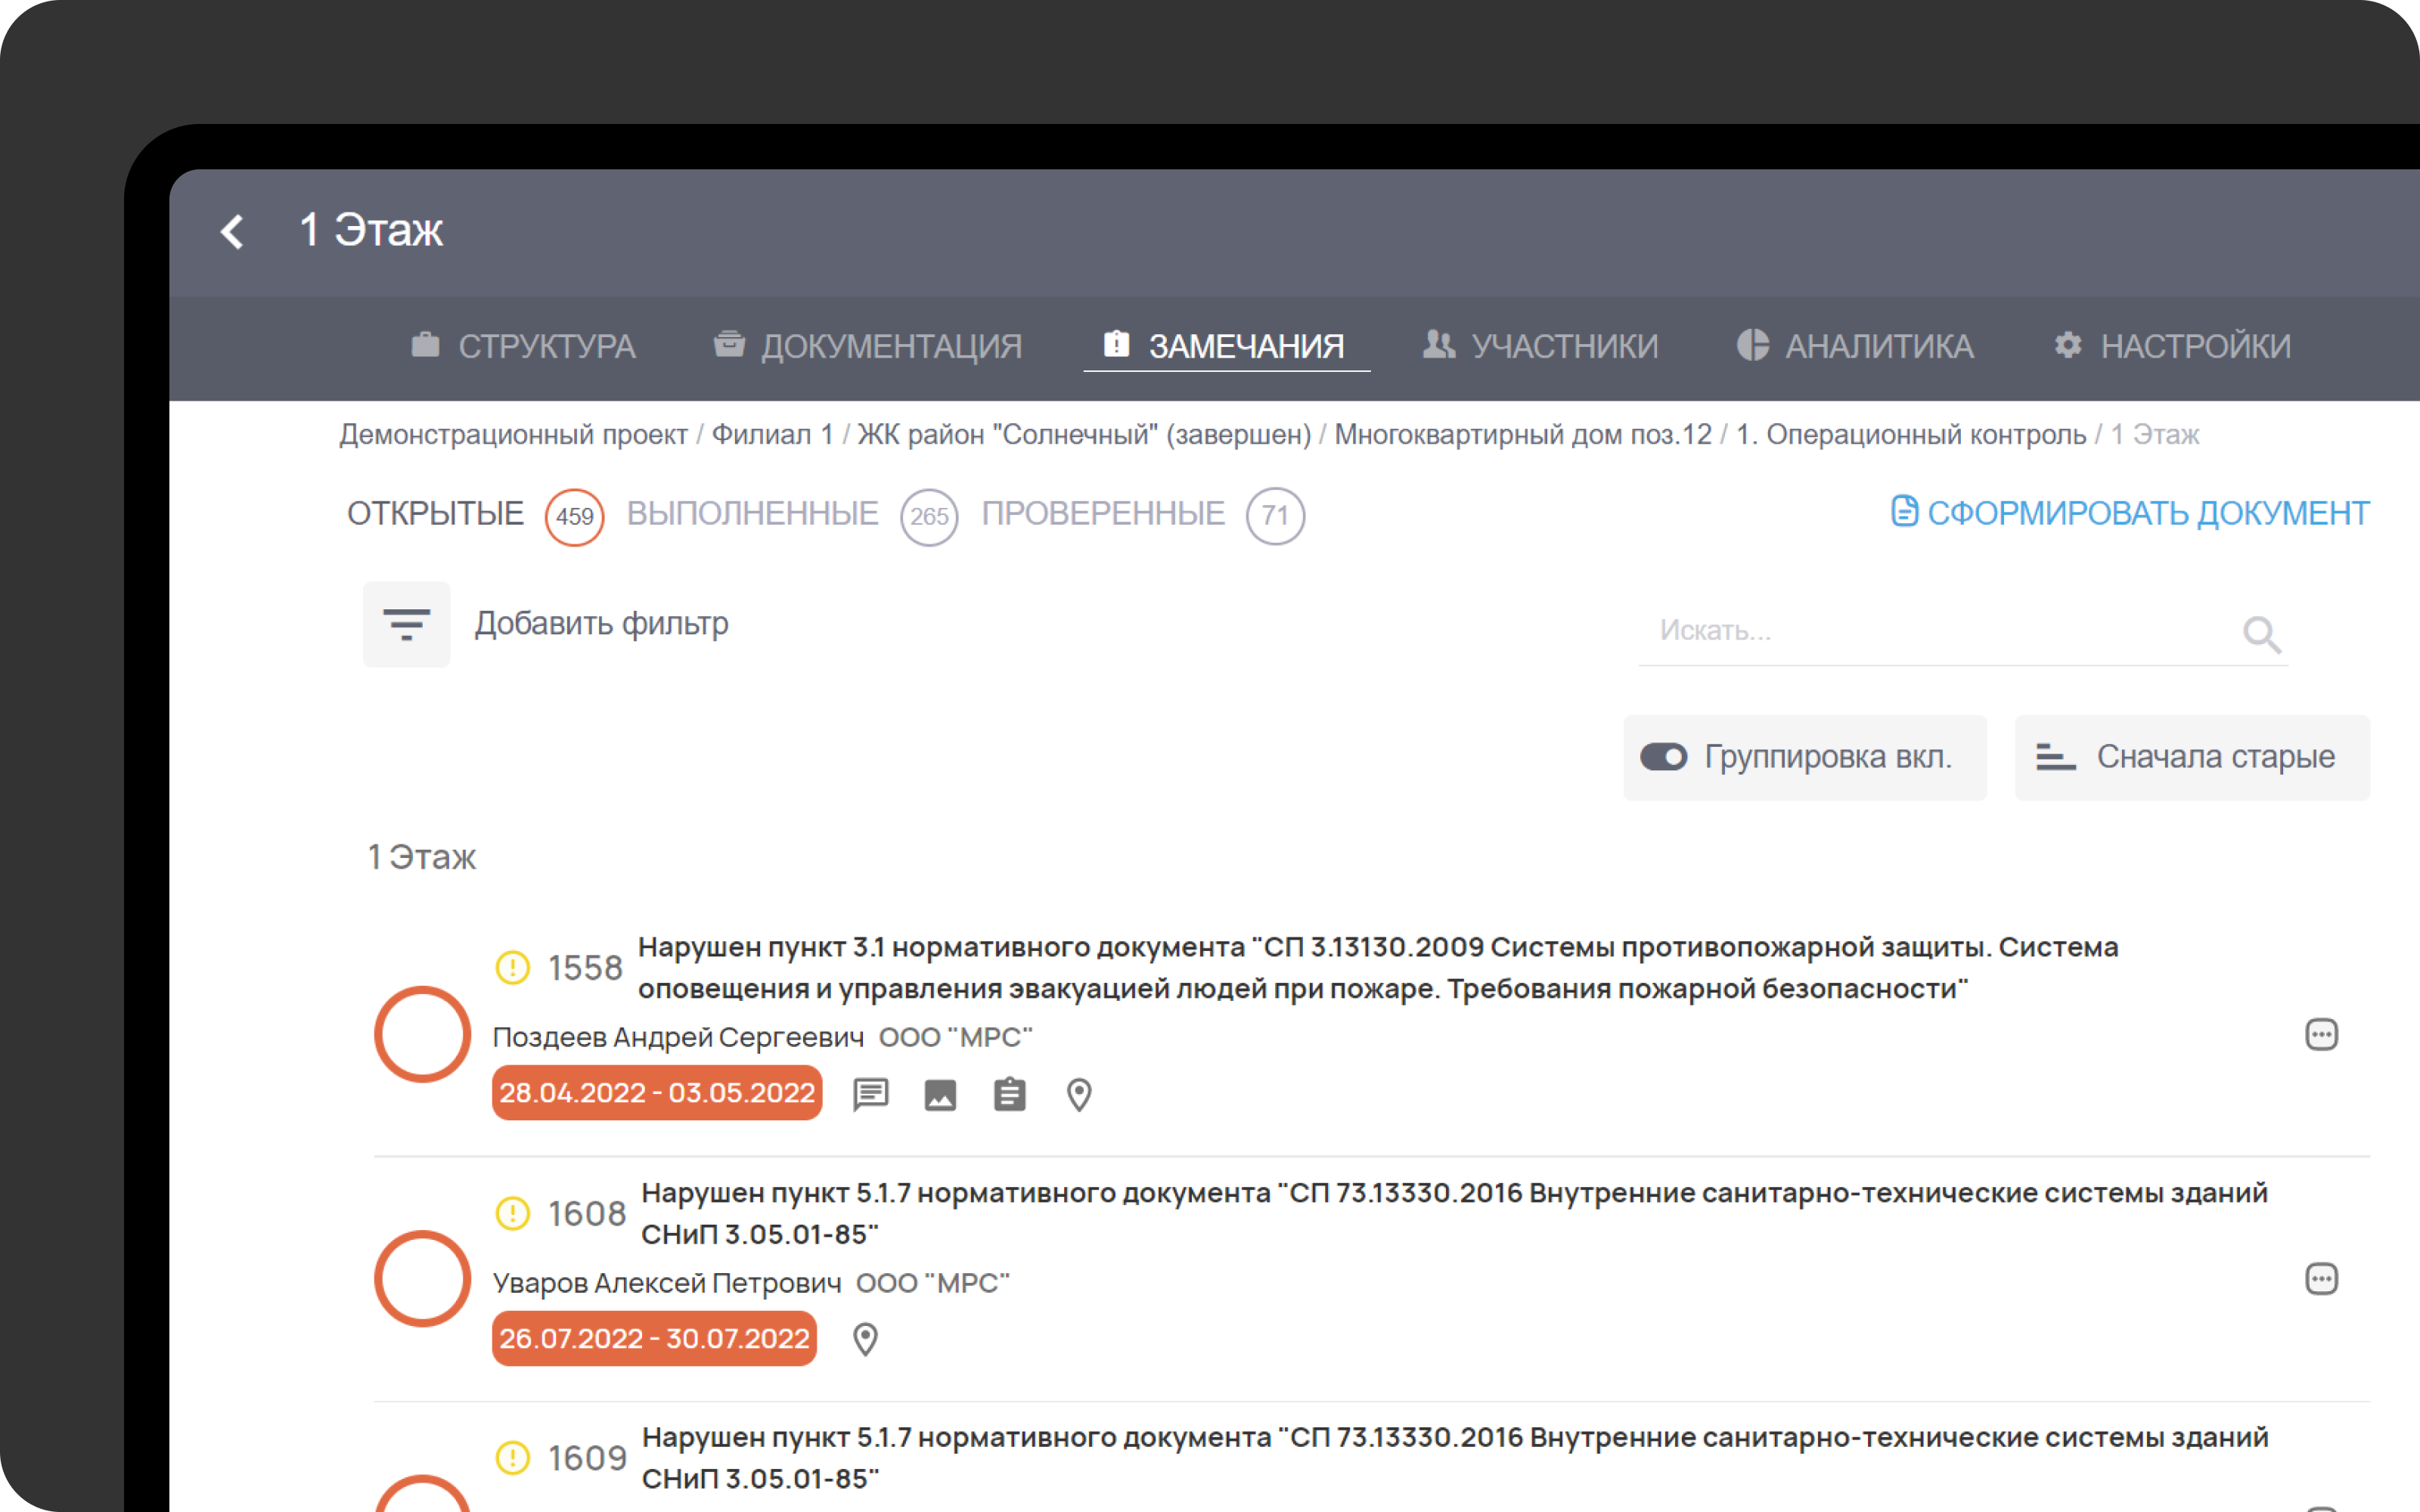
Task: Select the Замечания tab
Action: [x=1225, y=346]
